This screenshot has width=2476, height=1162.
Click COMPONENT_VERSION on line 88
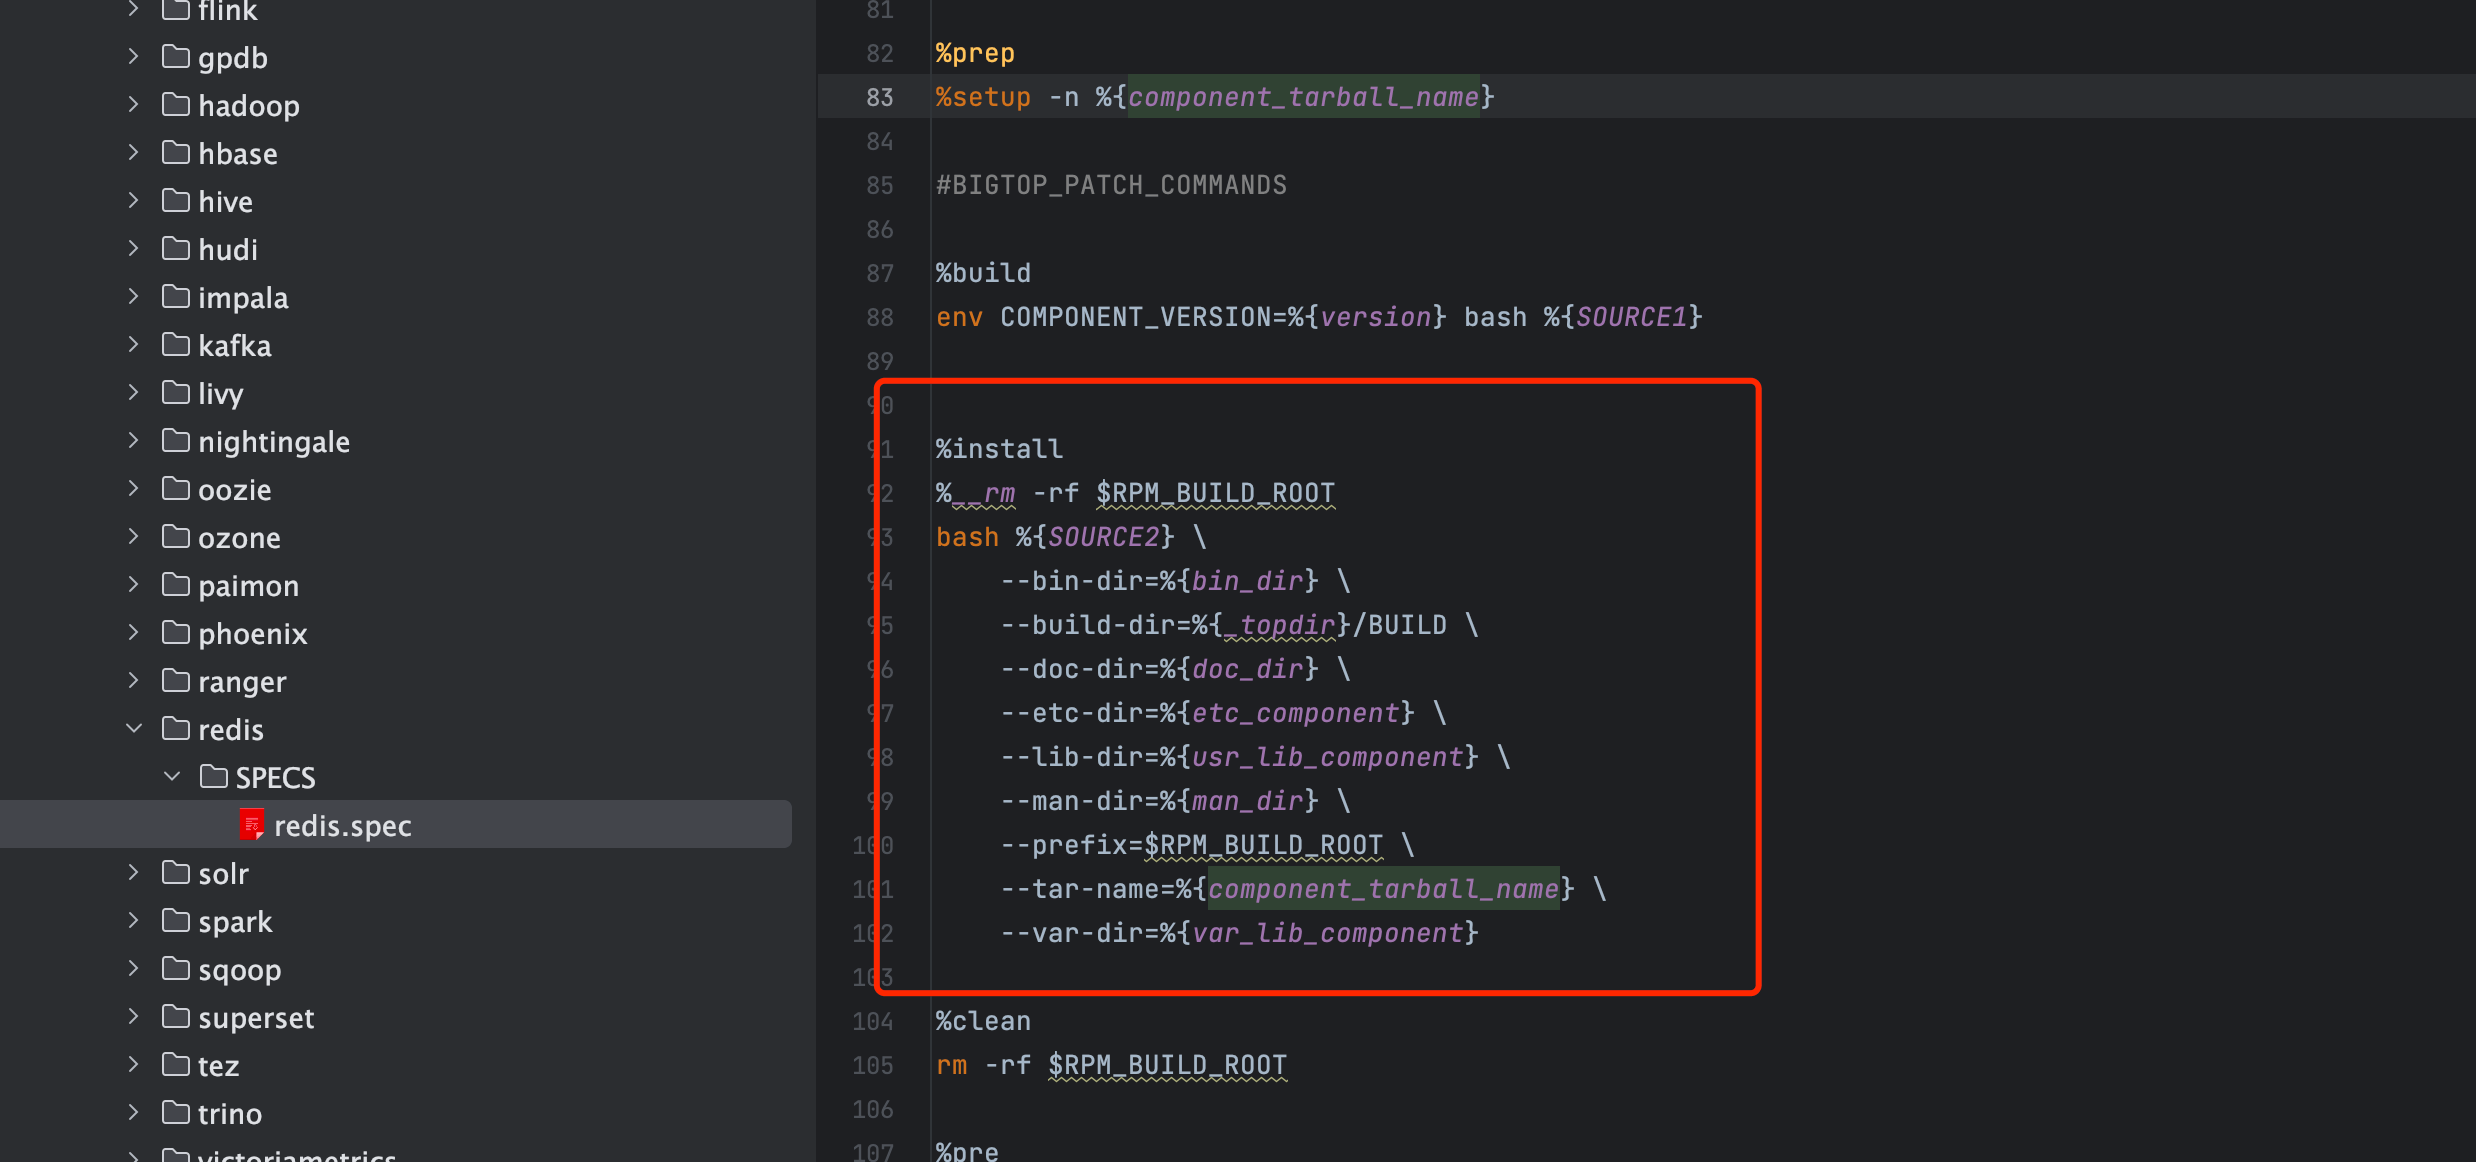pyautogui.click(x=1135, y=317)
